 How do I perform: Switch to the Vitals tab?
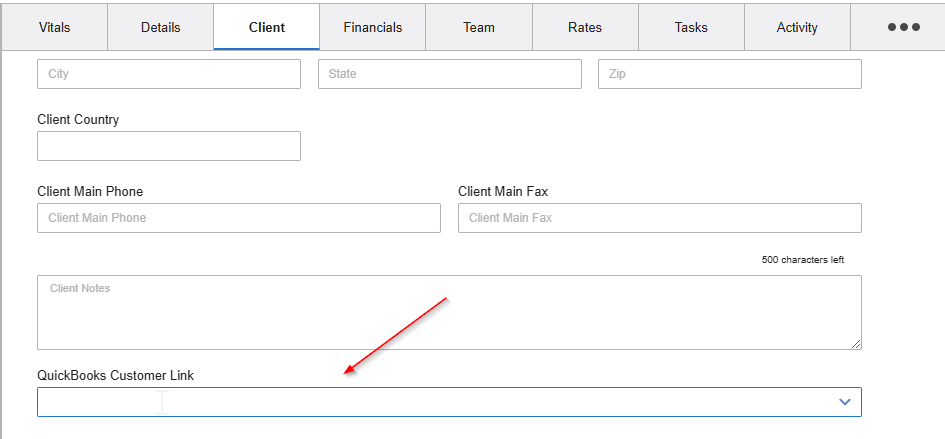(54, 27)
